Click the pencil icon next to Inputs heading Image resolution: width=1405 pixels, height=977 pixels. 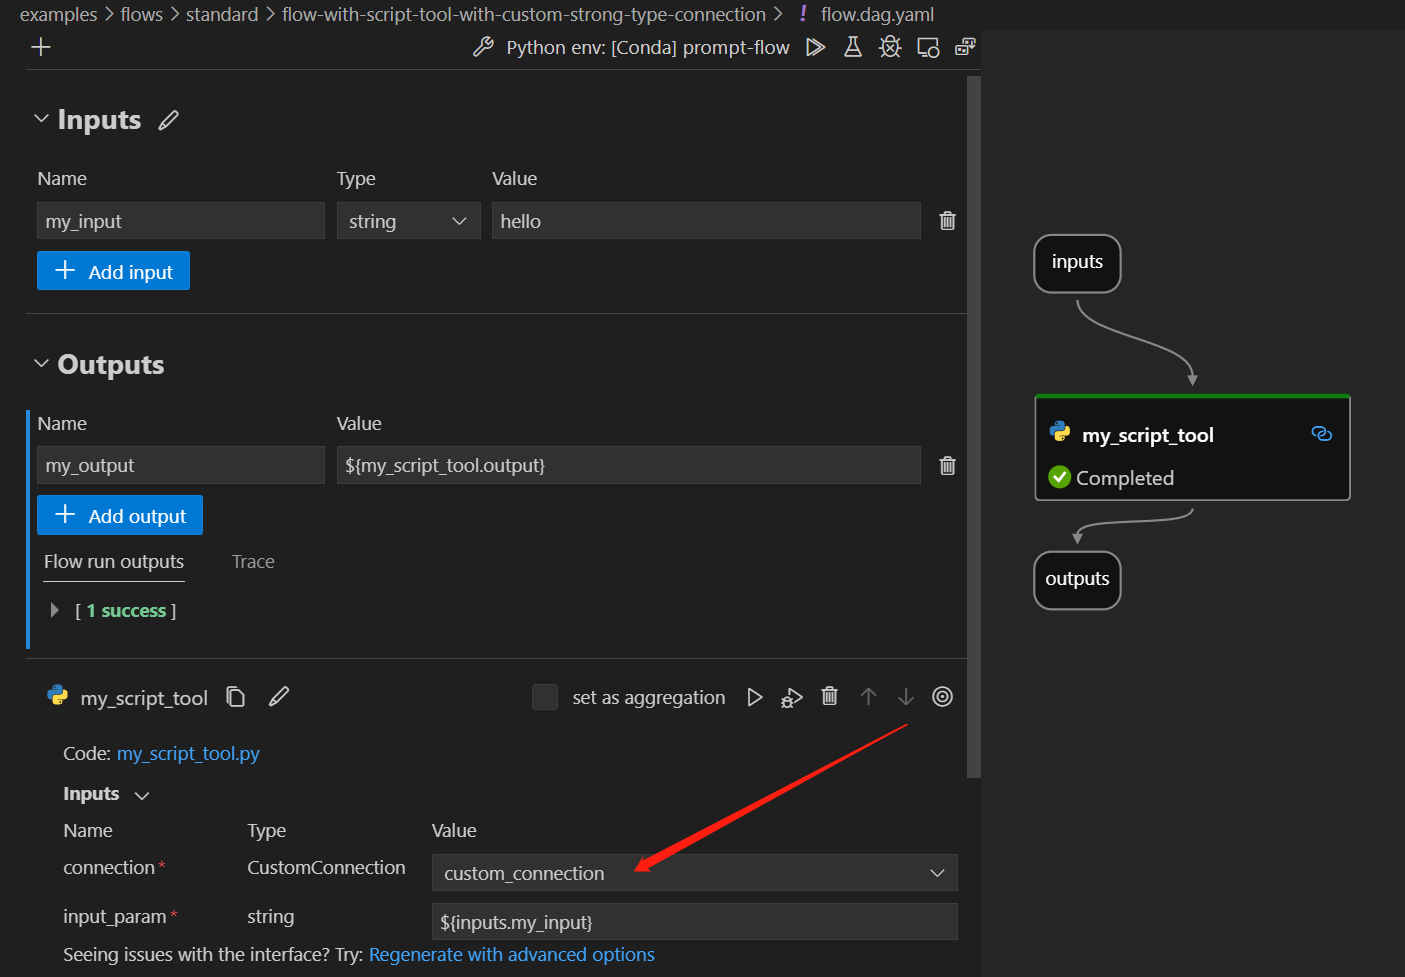pyautogui.click(x=169, y=120)
